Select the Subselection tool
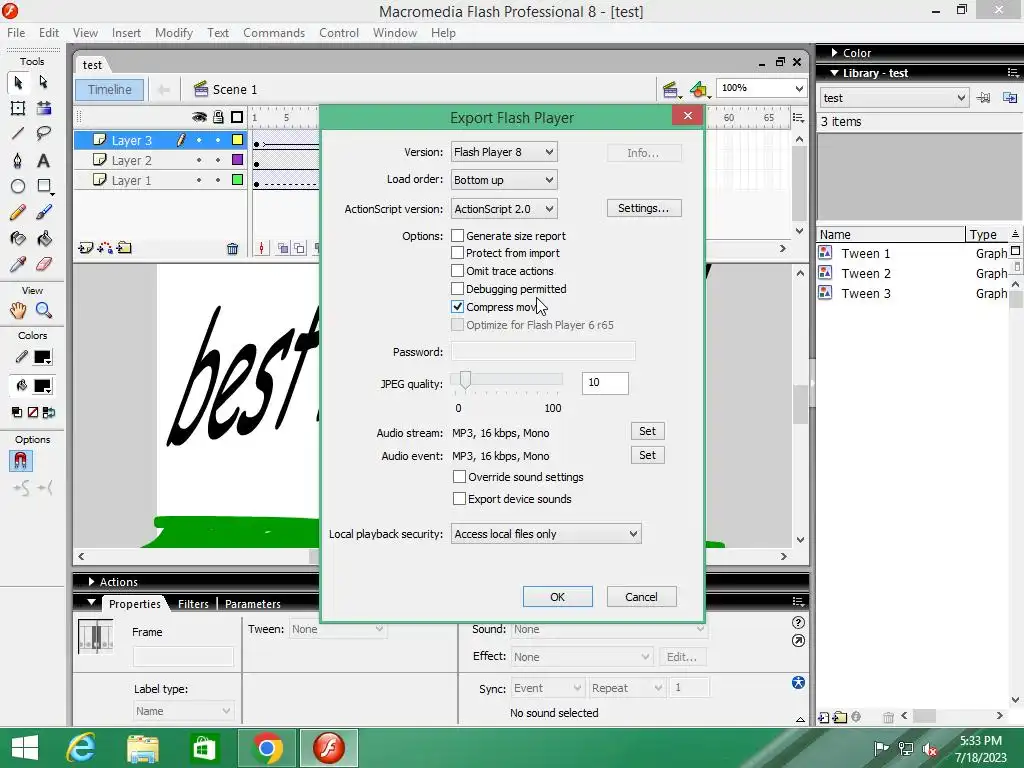 (44, 82)
